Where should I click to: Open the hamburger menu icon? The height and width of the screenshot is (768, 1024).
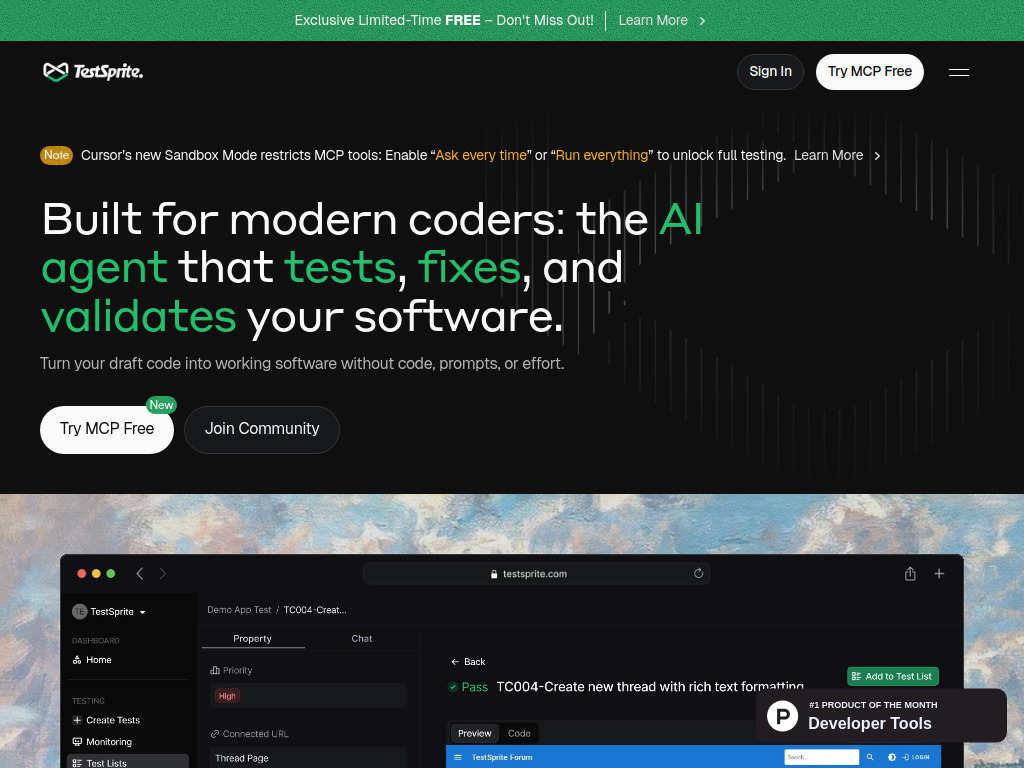coord(958,72)
